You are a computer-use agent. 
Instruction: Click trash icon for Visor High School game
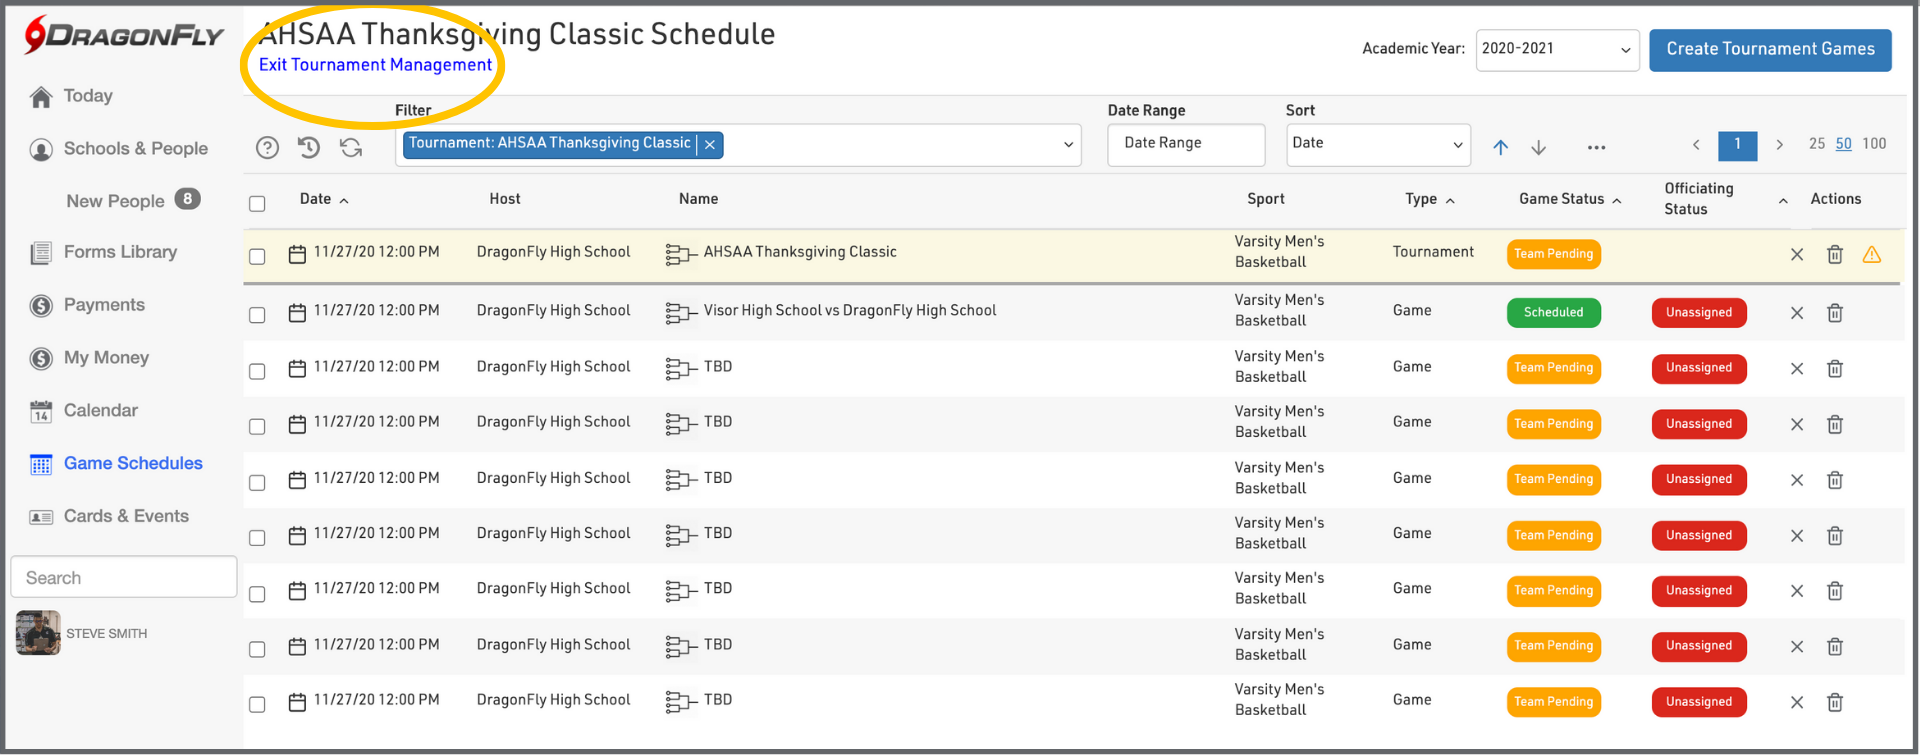tap(1834, 313)
